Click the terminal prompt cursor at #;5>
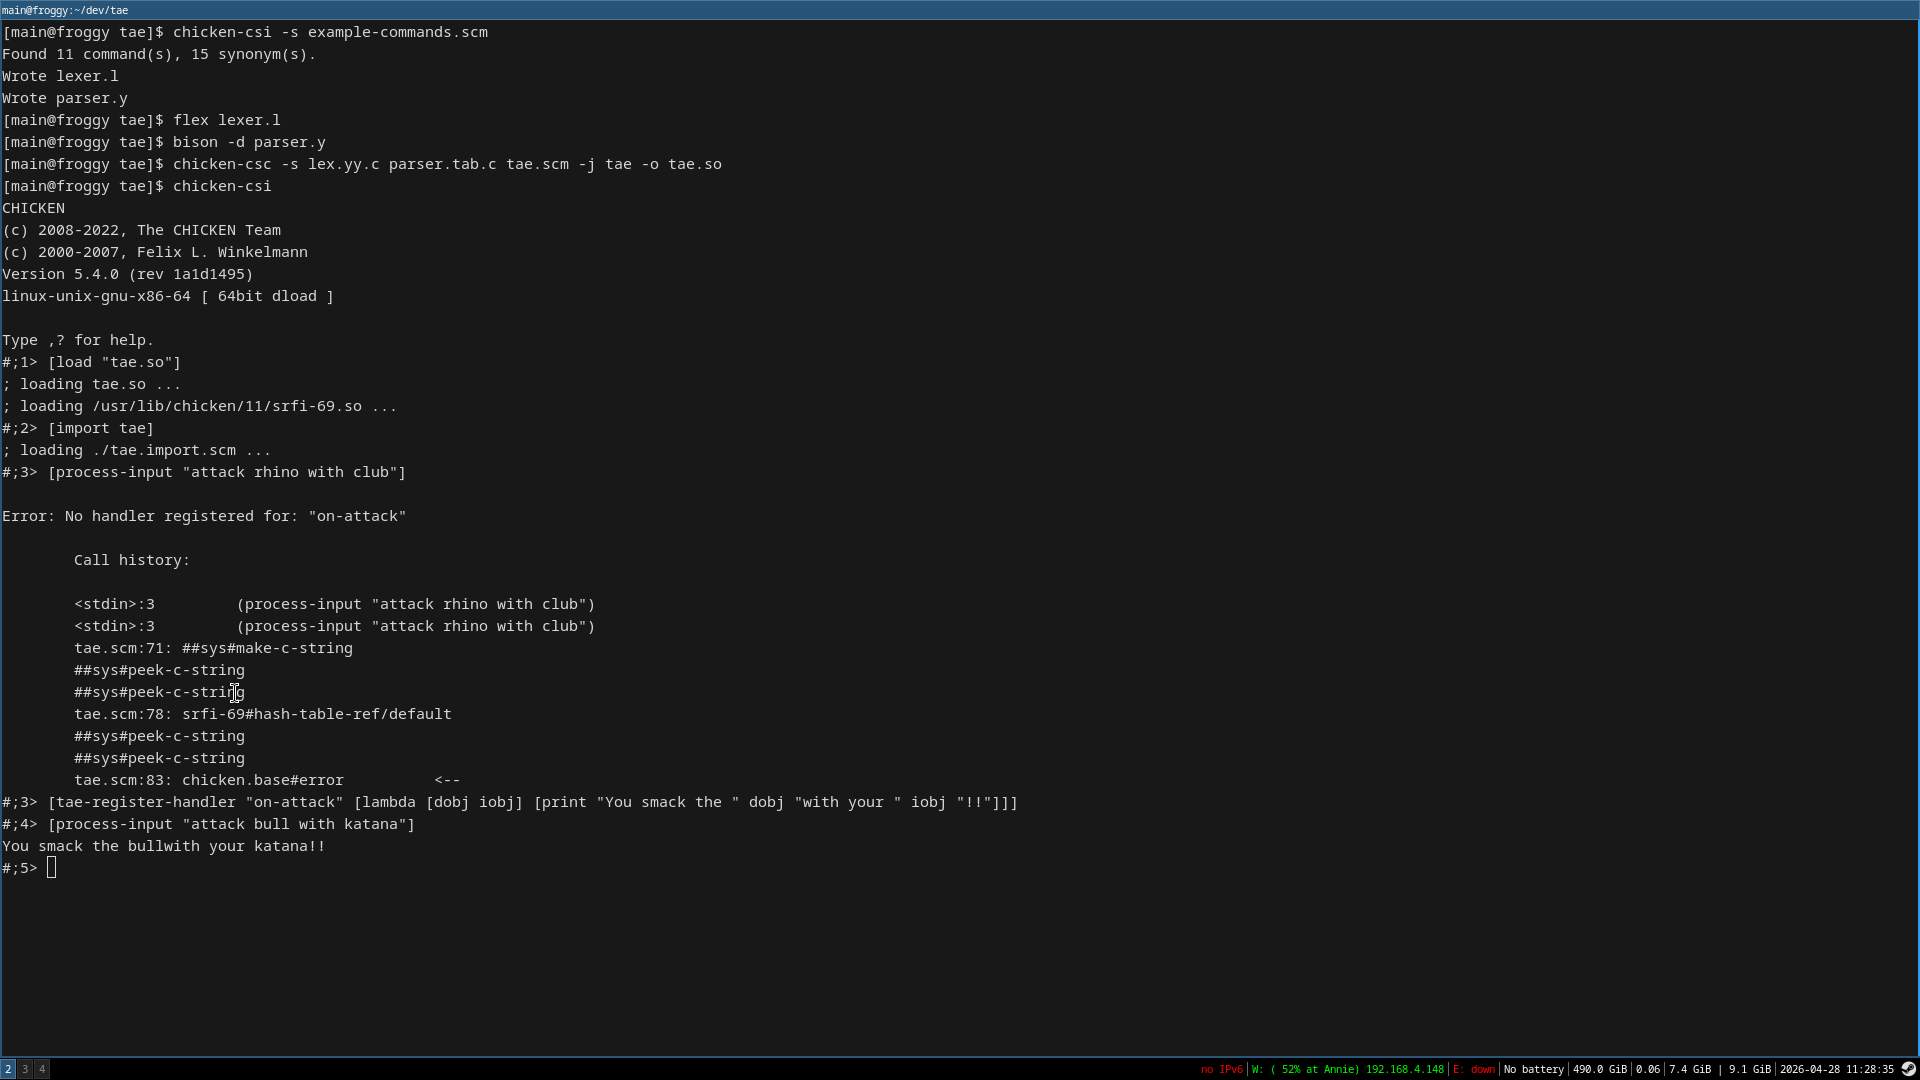Viewport: 1920px width, 1080px height. [52, 868]
